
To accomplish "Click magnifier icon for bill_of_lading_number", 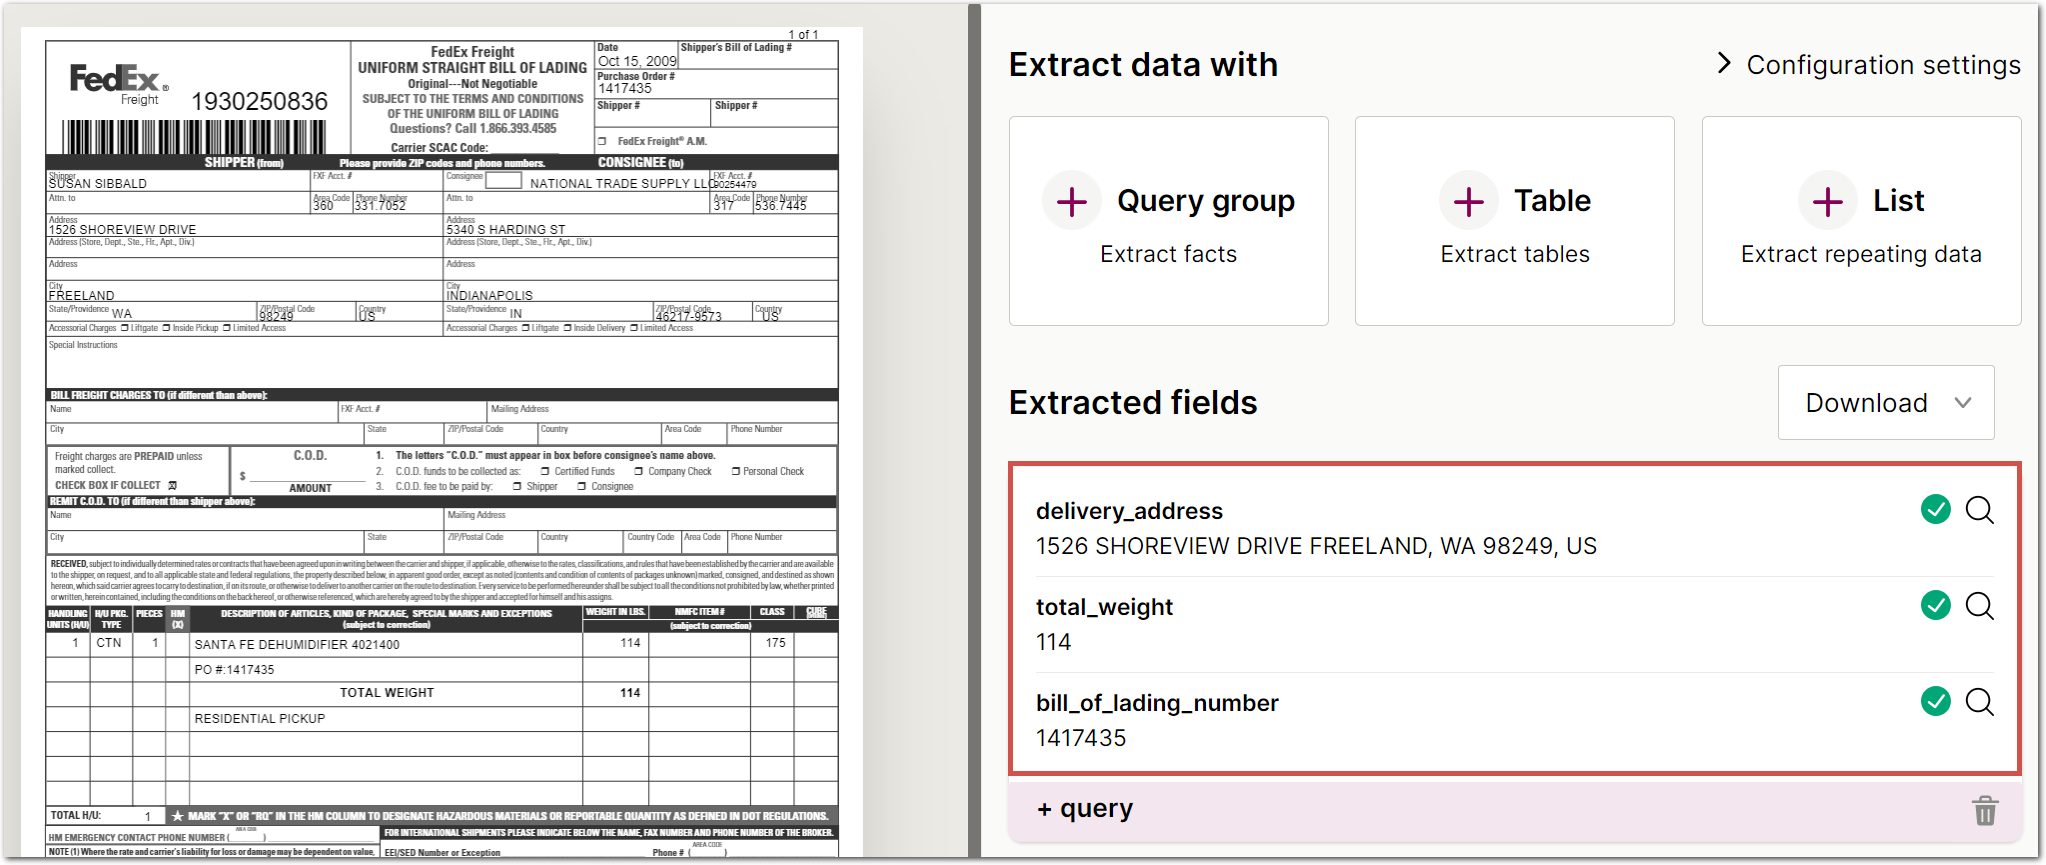I will [1980, 702].
